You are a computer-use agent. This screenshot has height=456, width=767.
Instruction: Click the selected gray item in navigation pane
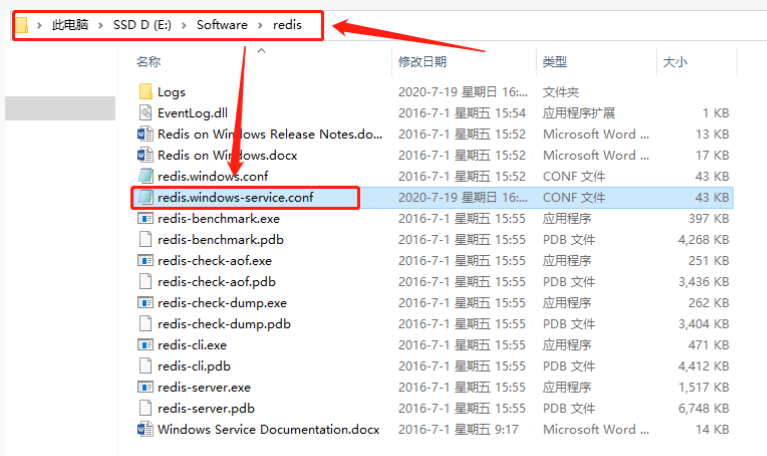pyautogui.click(x=60, y=108)
